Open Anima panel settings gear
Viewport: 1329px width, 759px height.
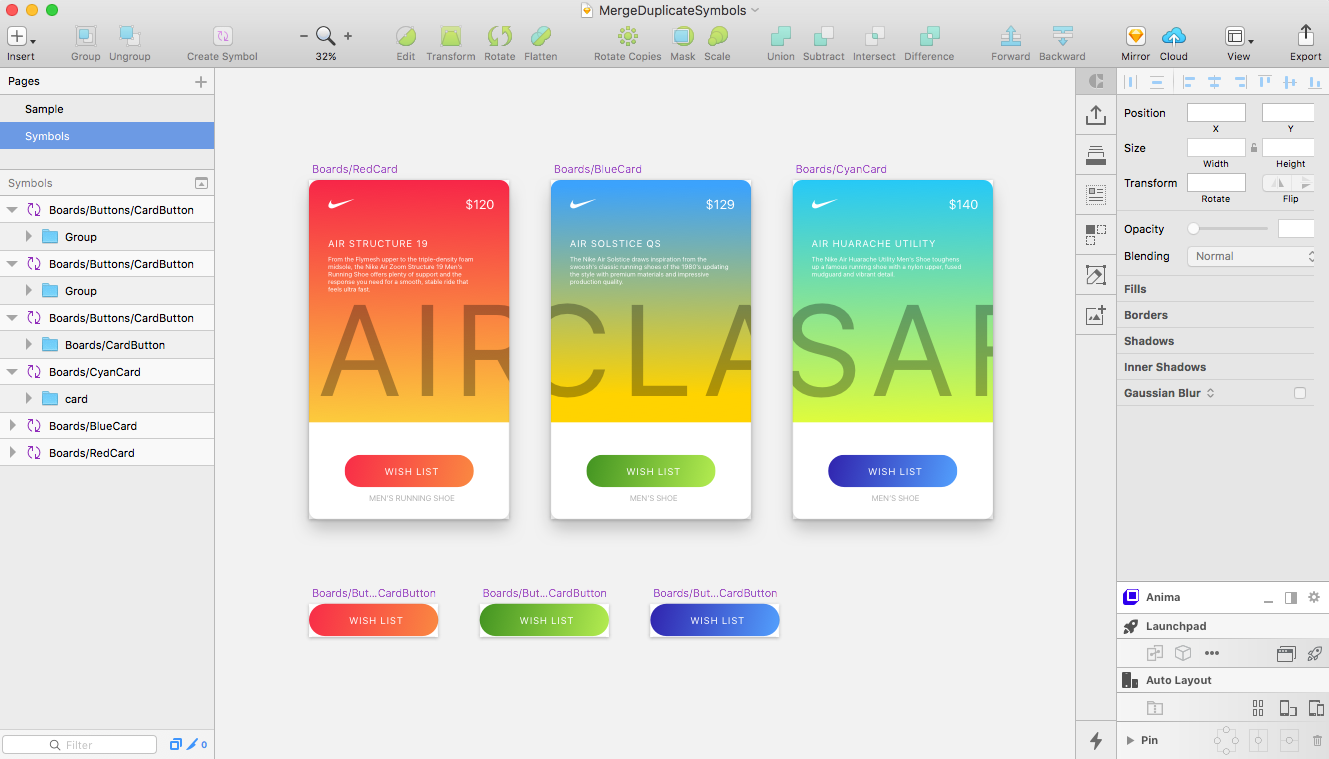coord(1314,597)
